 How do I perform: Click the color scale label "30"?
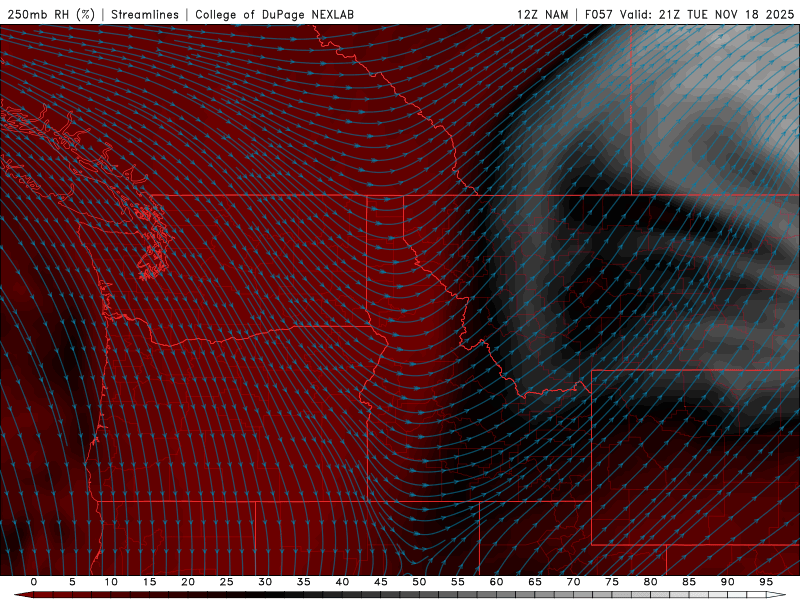pos(265,582)
